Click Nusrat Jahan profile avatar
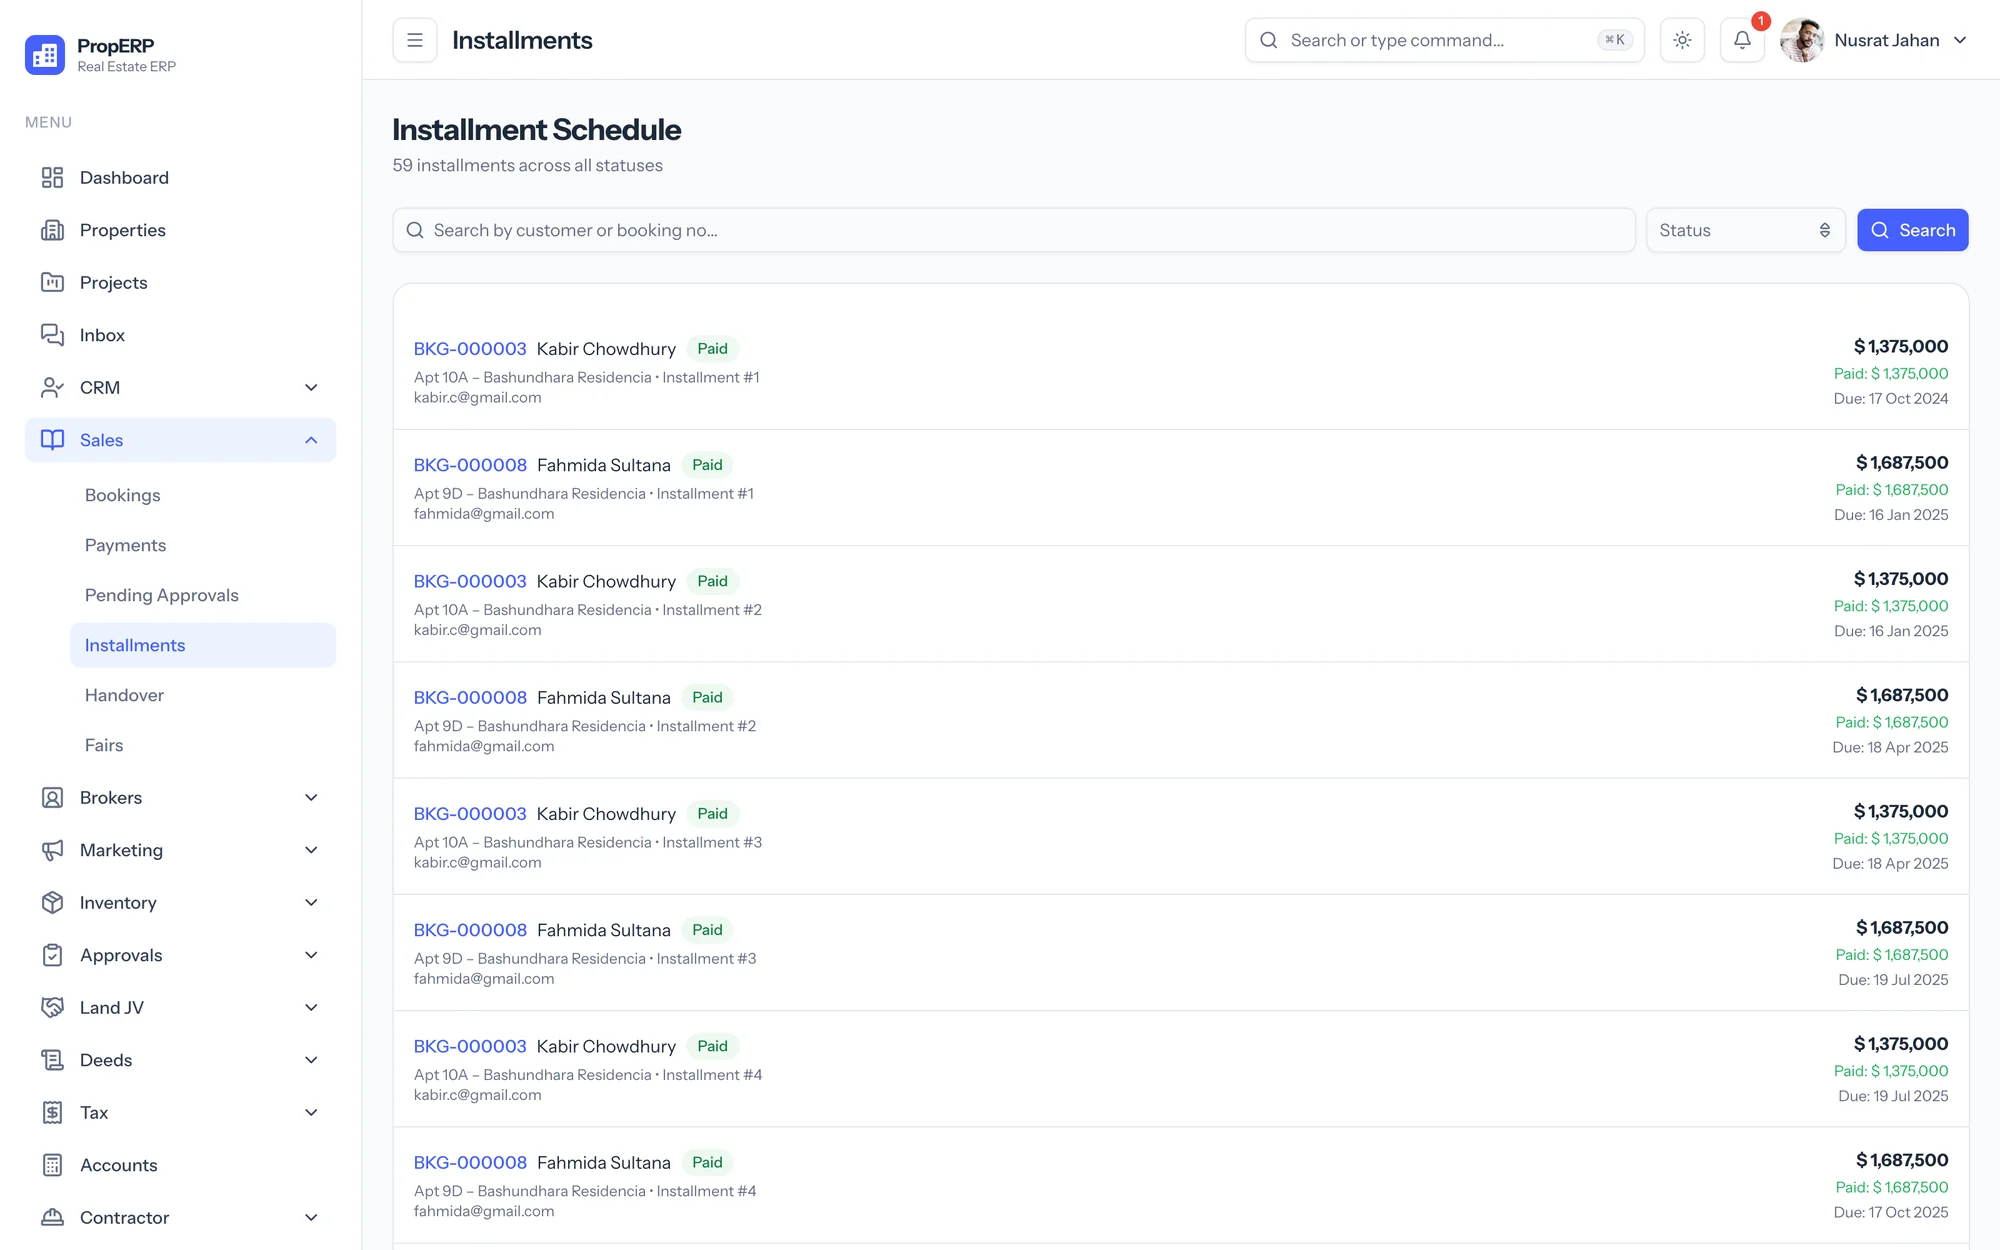The width and height of the screenshot is (2000, 1250). [x=1802, y=40]
